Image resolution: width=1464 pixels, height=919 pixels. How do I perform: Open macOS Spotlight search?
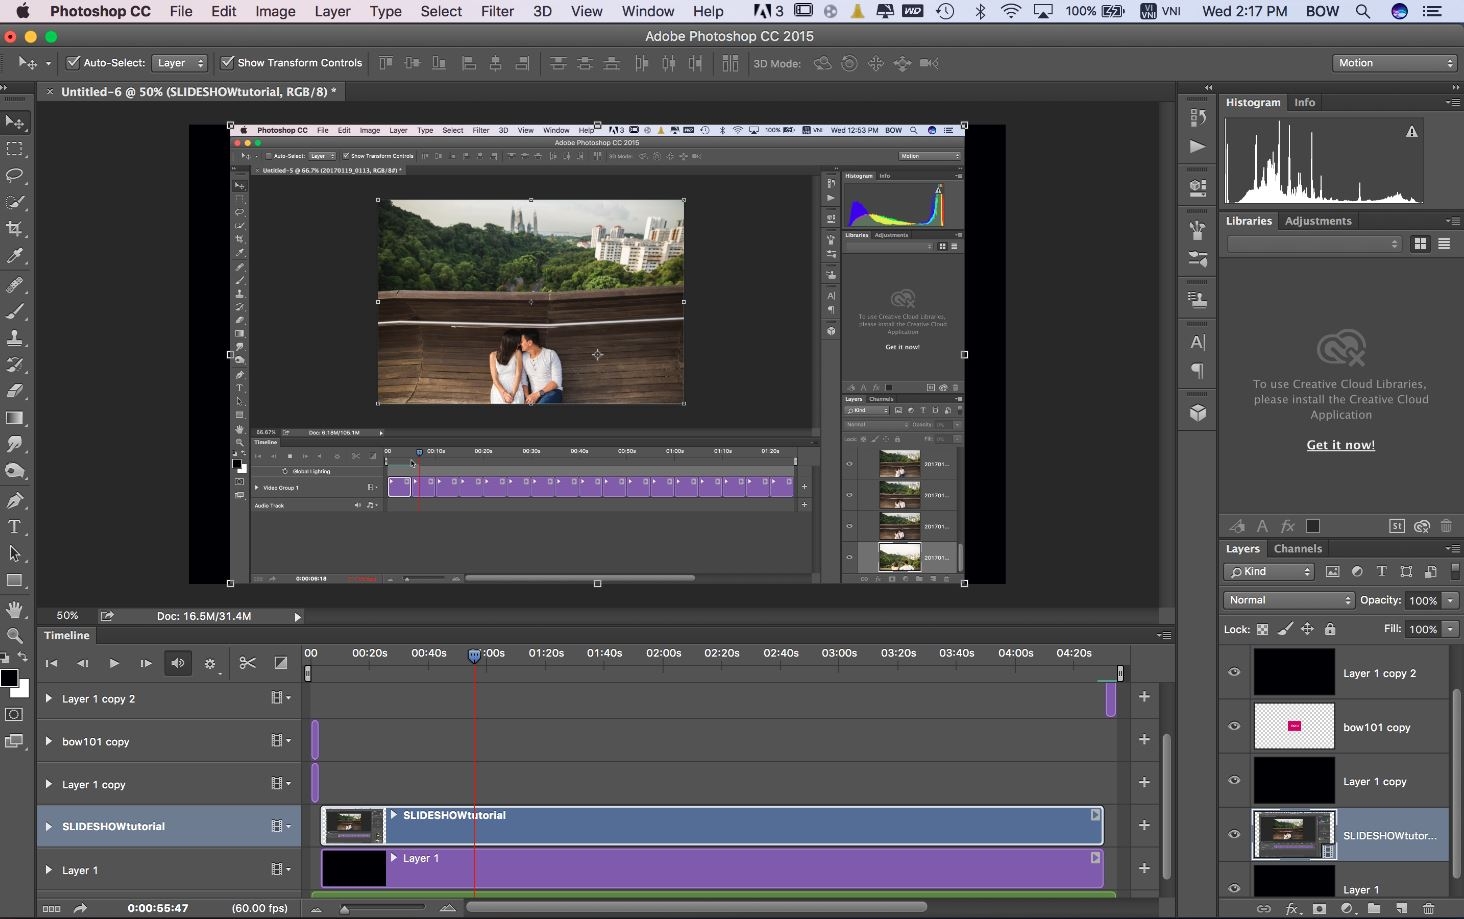coord(1362,11)
